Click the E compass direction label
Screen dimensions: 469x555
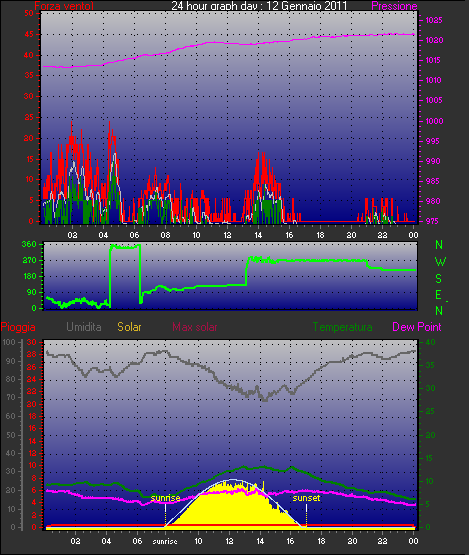439,295
